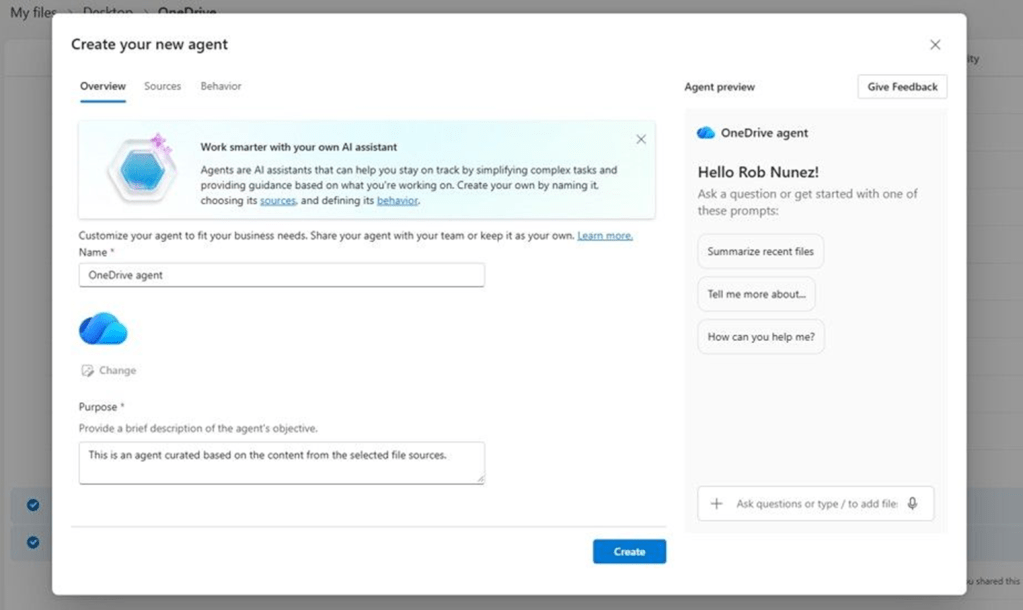Click the Give Feedback button
The height and width of the screenshot is (610, 1023).
[x=902, y=87]
